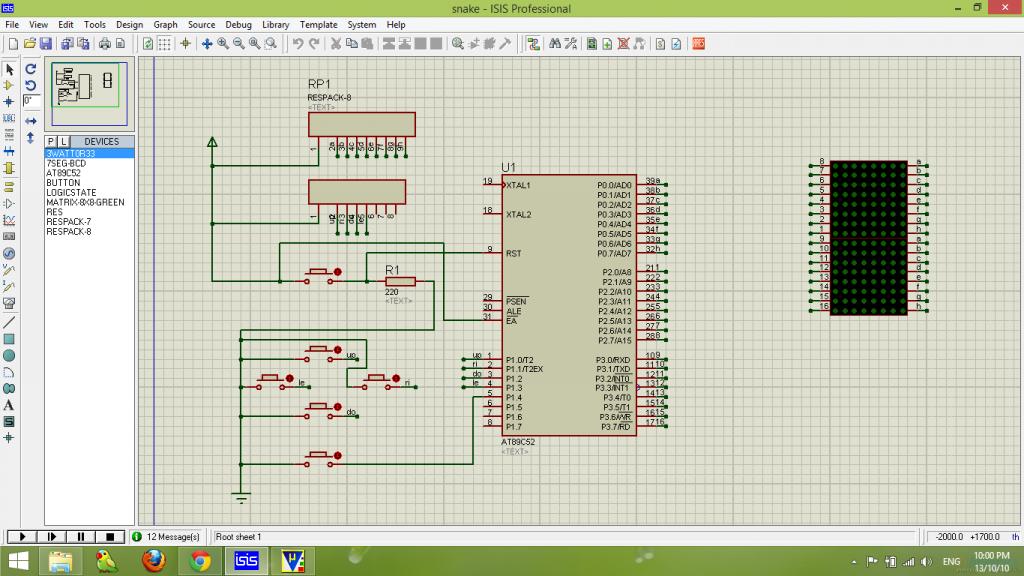Click the P pick devices button

(x=50, y=142)
